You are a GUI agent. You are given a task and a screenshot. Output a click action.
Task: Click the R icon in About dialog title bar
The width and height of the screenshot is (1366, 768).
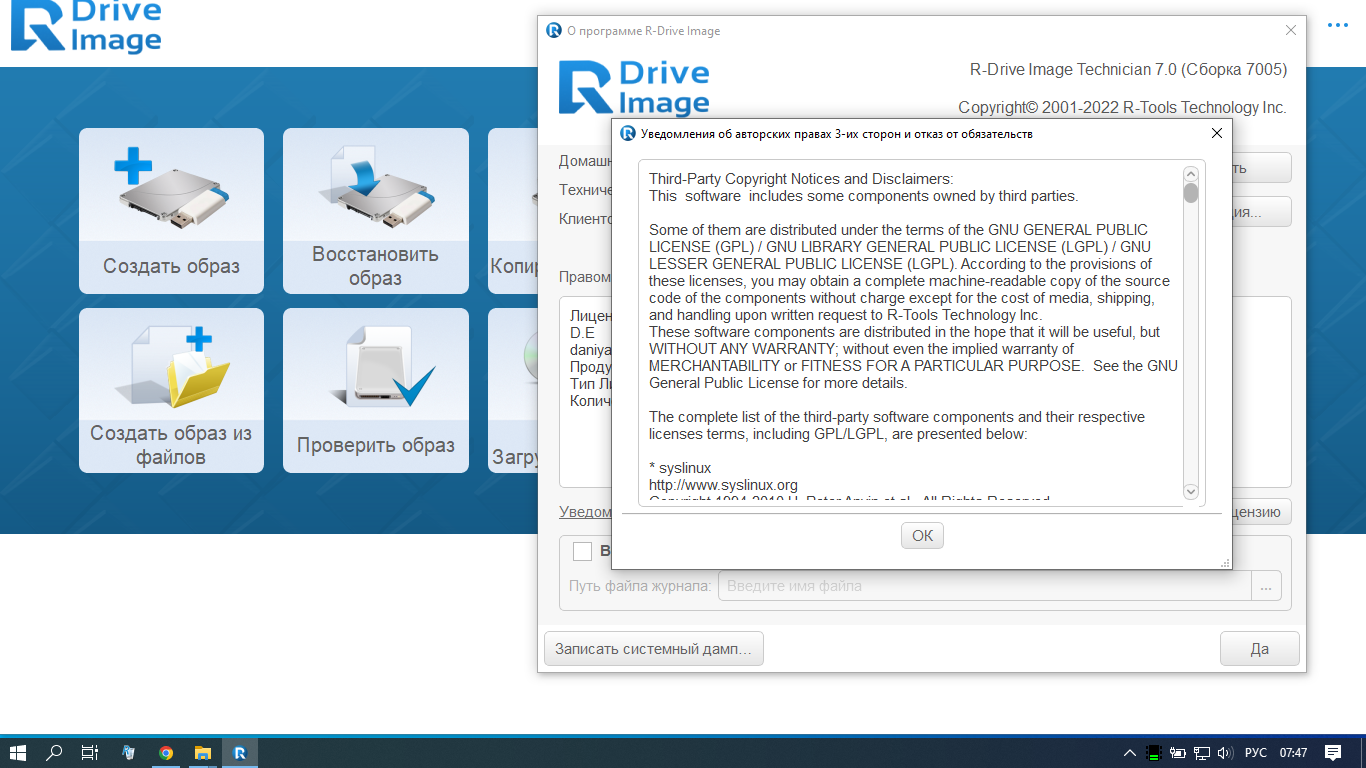pyautogui.click(x=553, y=31)
